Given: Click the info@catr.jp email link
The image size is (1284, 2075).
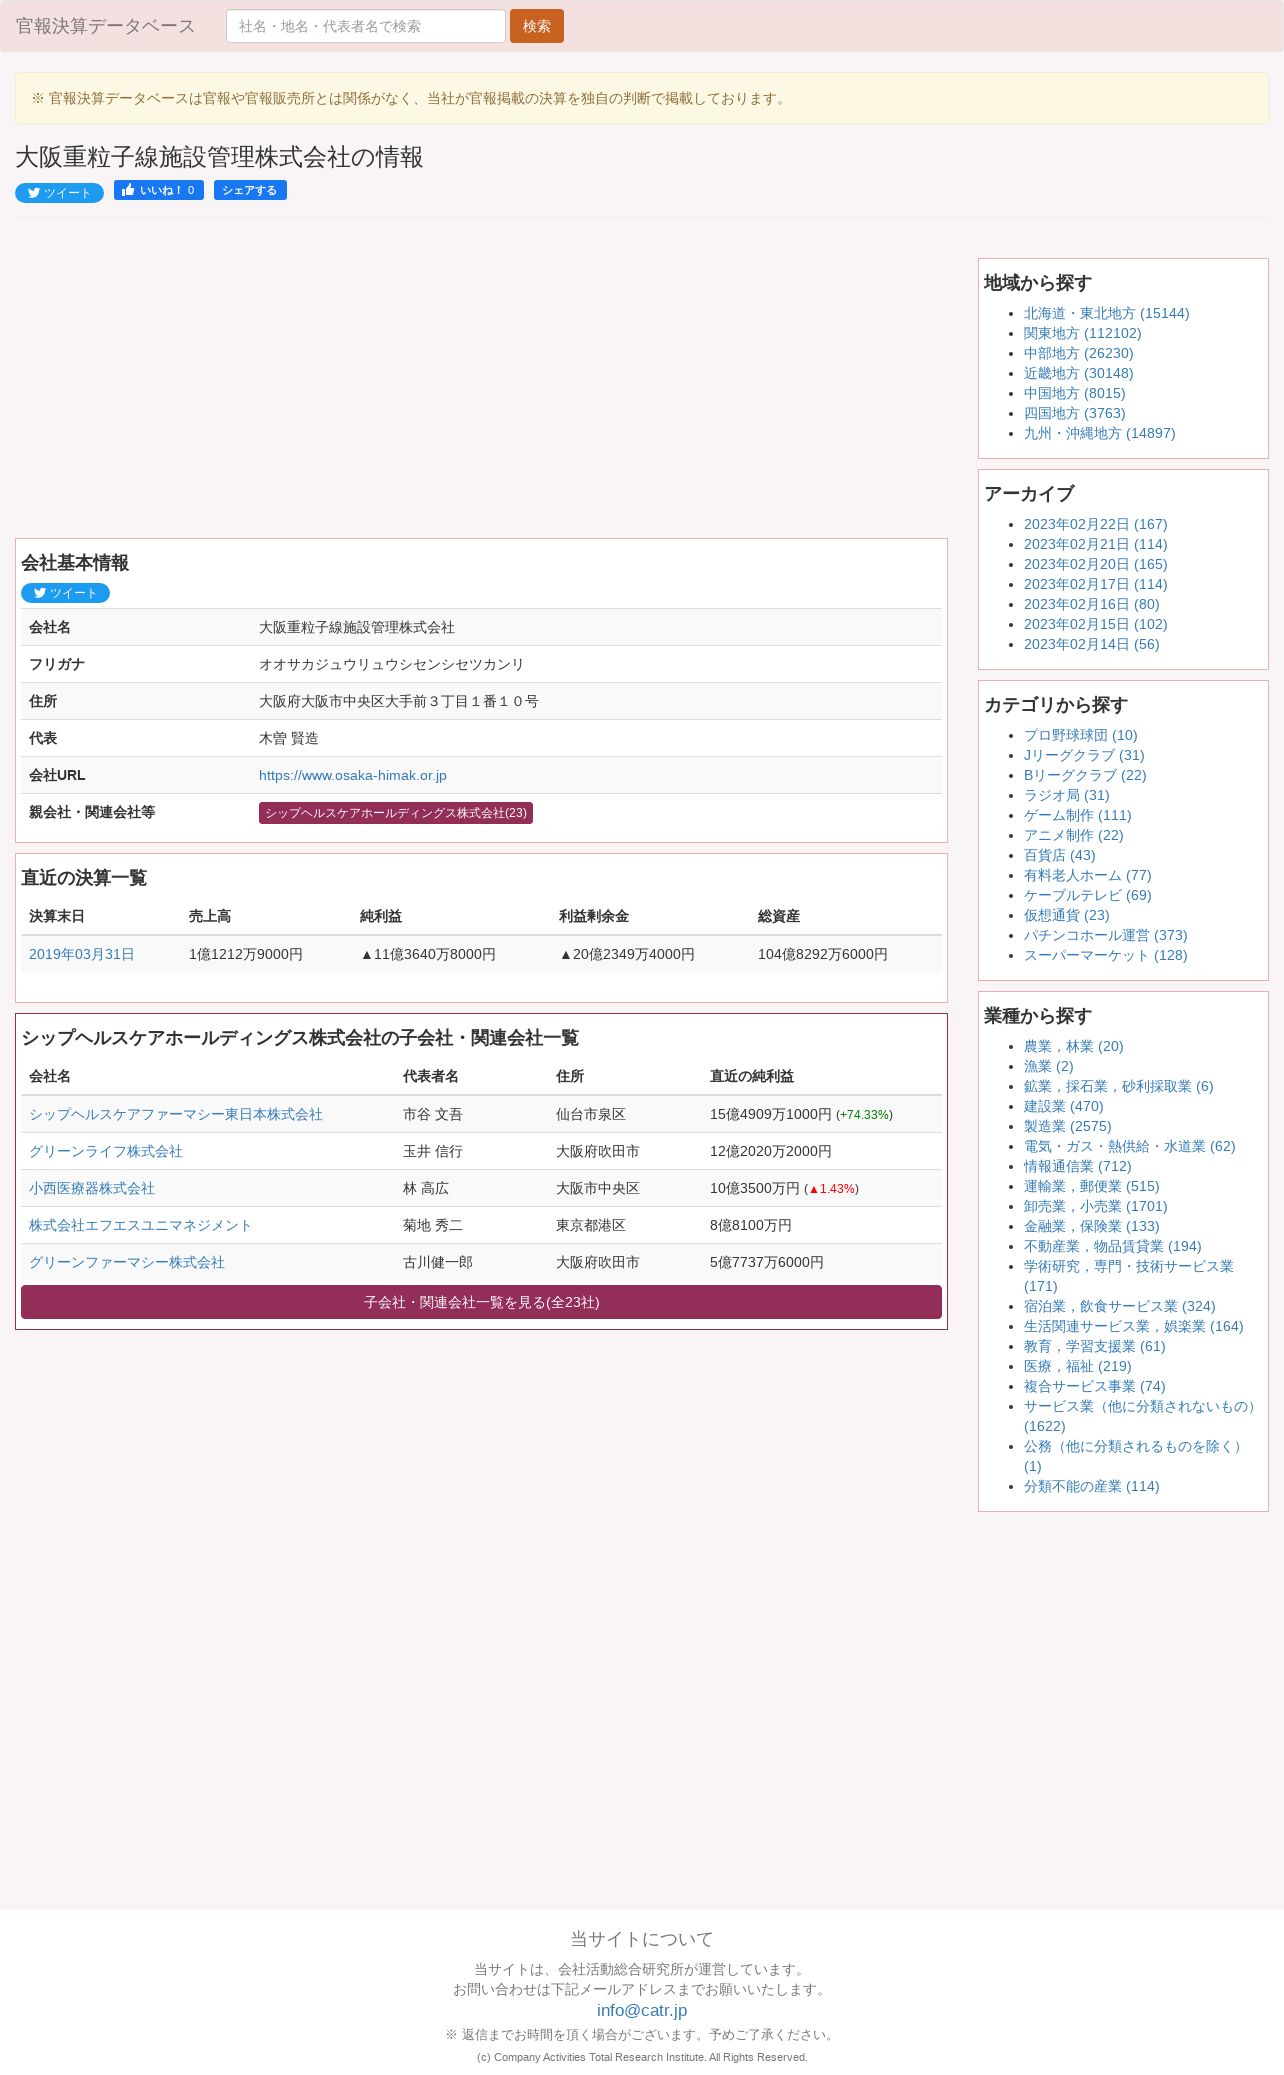Looking at the screenshot, I should (x=642, y=2010).
